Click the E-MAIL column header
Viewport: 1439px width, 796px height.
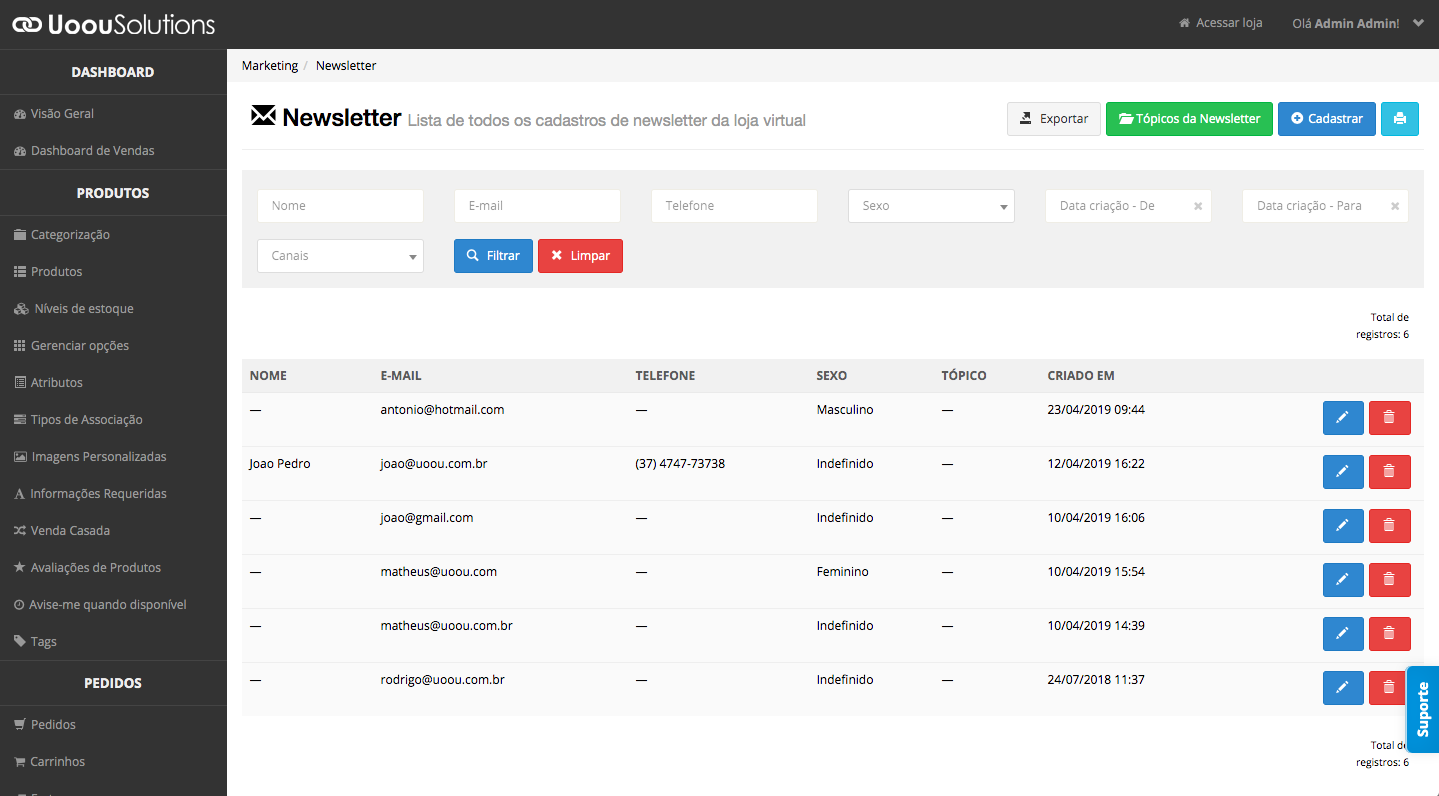pos(401,376)
